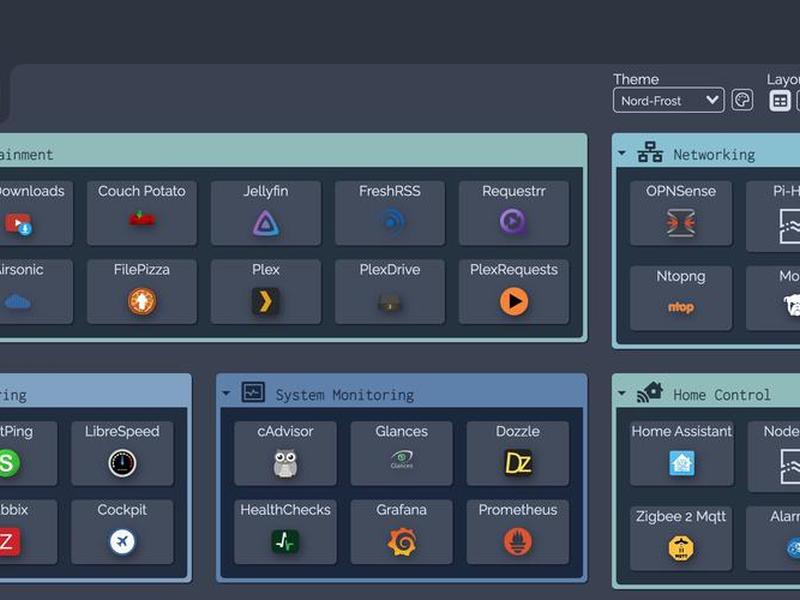The width and height of the screenshot is (800, 600).
Task: Click the Glances eye icon
Action: [x=402, y=459]
